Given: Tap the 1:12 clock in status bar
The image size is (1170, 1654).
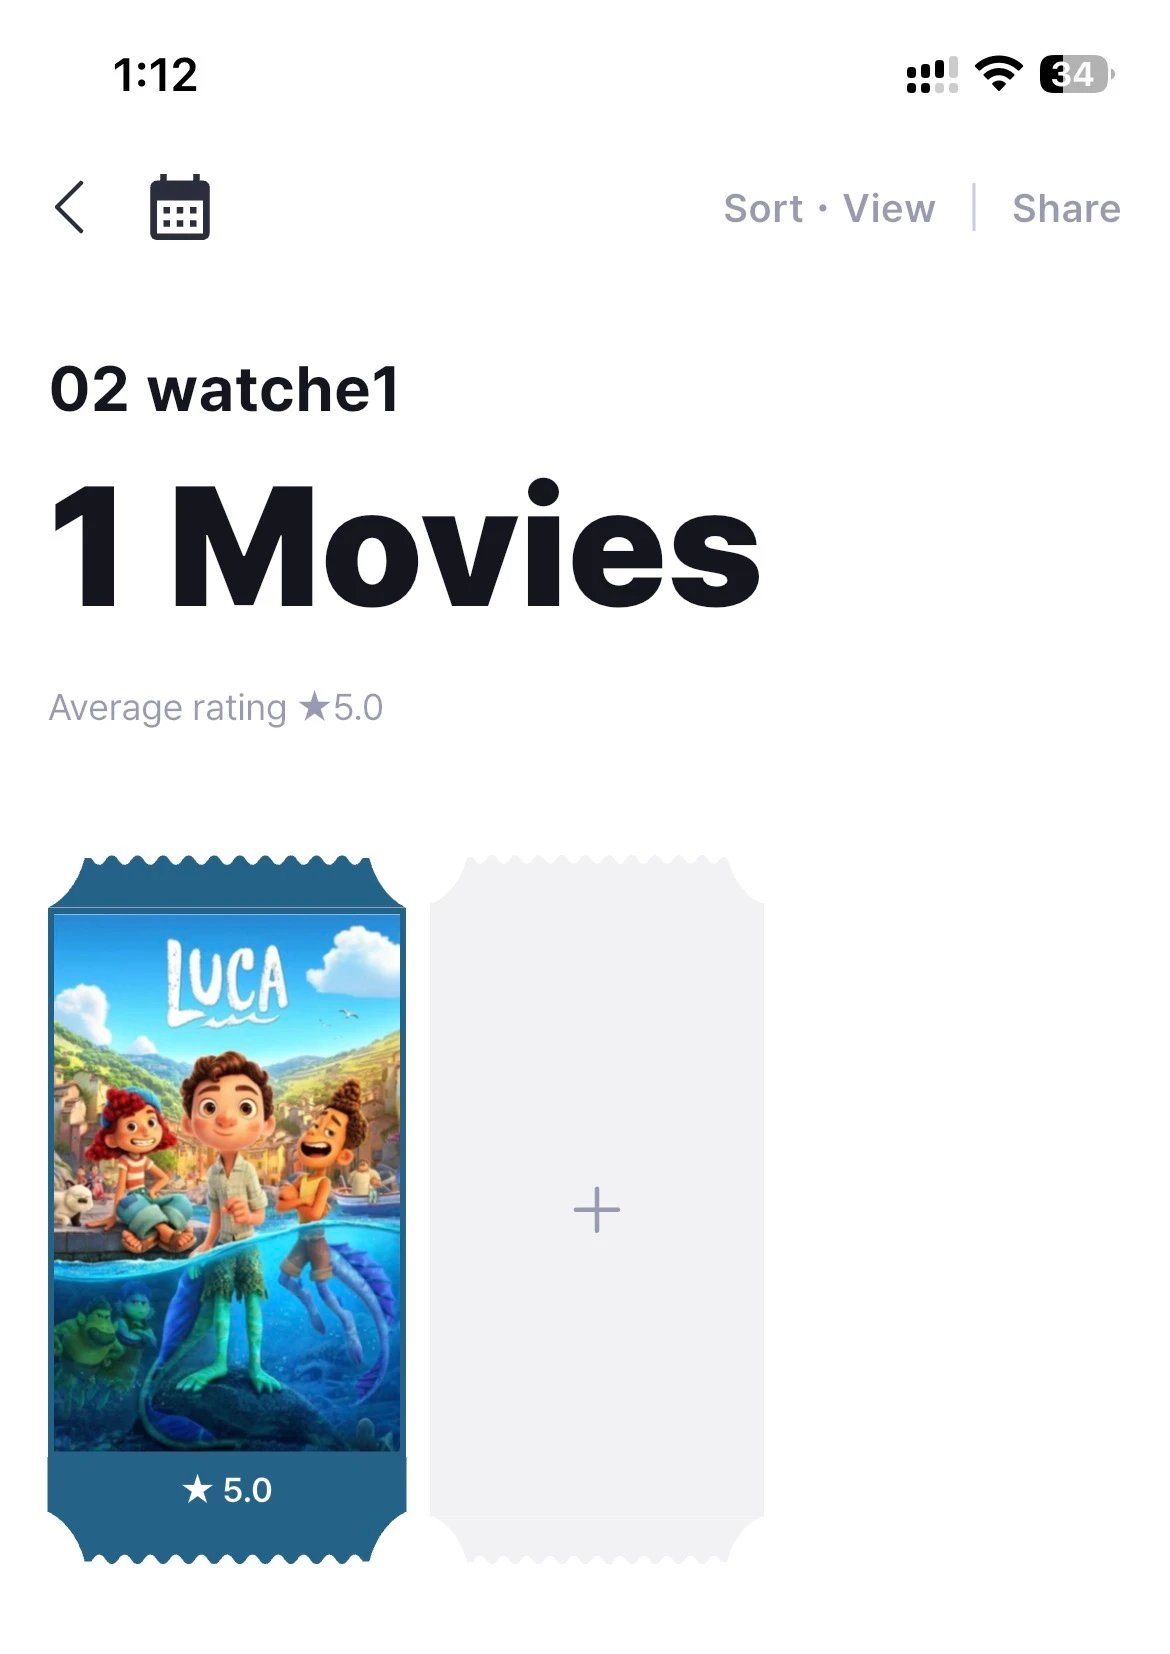Looking at the screenshot, I should 155,75.
